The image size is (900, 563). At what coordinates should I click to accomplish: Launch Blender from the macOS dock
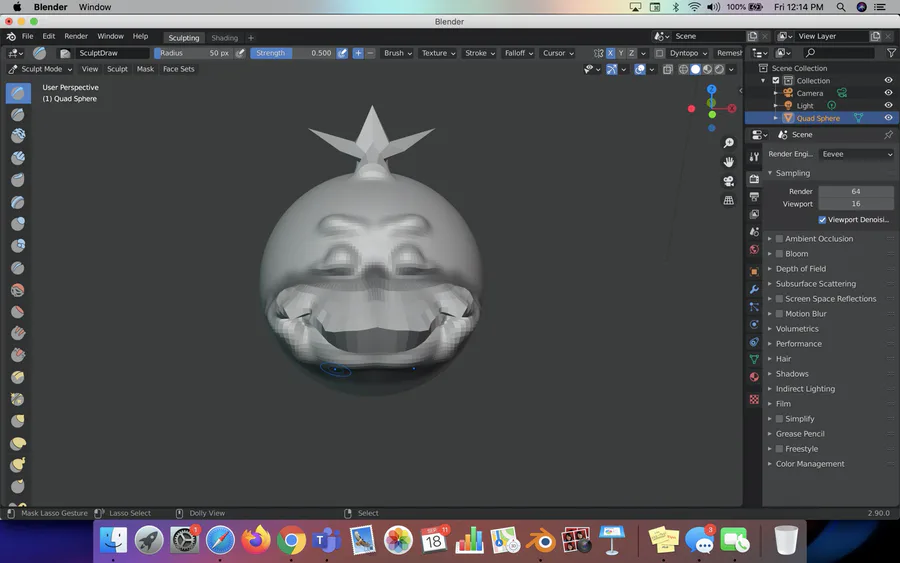tap(543, 541)
